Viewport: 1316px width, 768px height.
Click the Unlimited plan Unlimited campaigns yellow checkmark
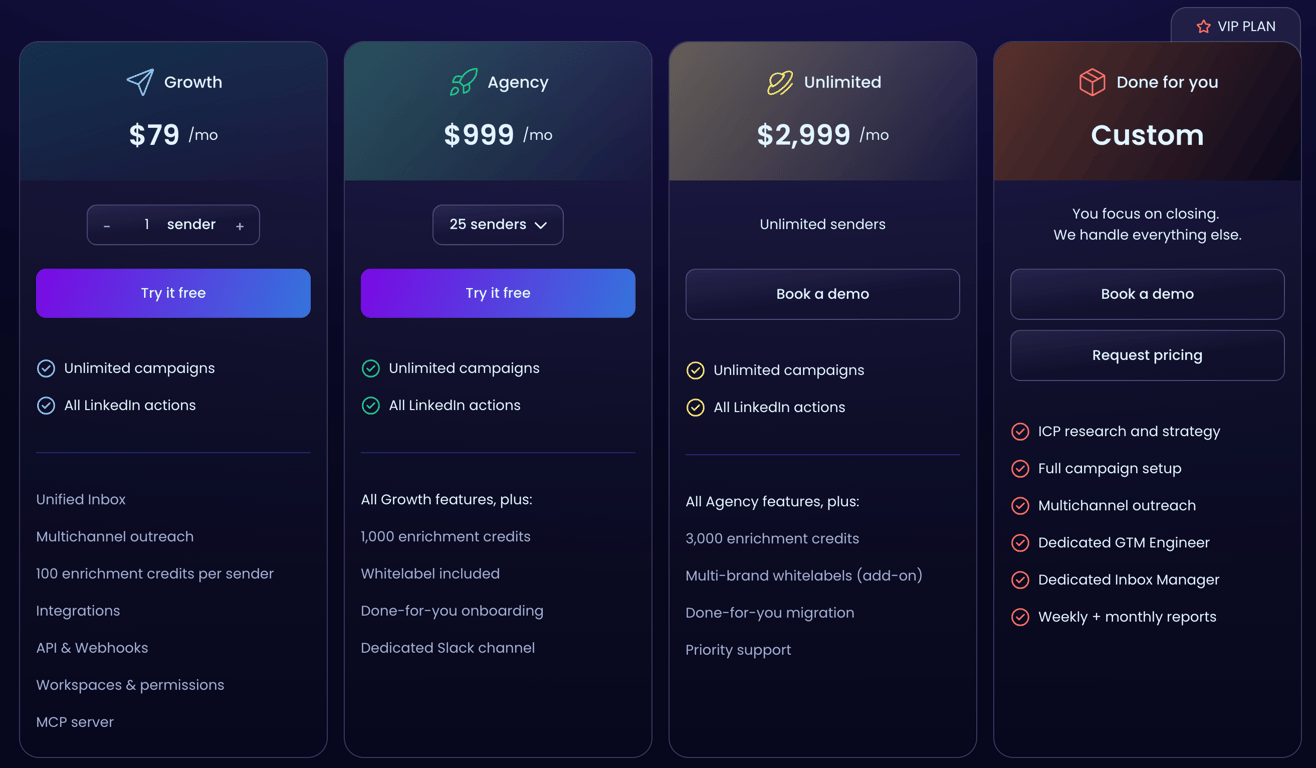click(696, 371)
